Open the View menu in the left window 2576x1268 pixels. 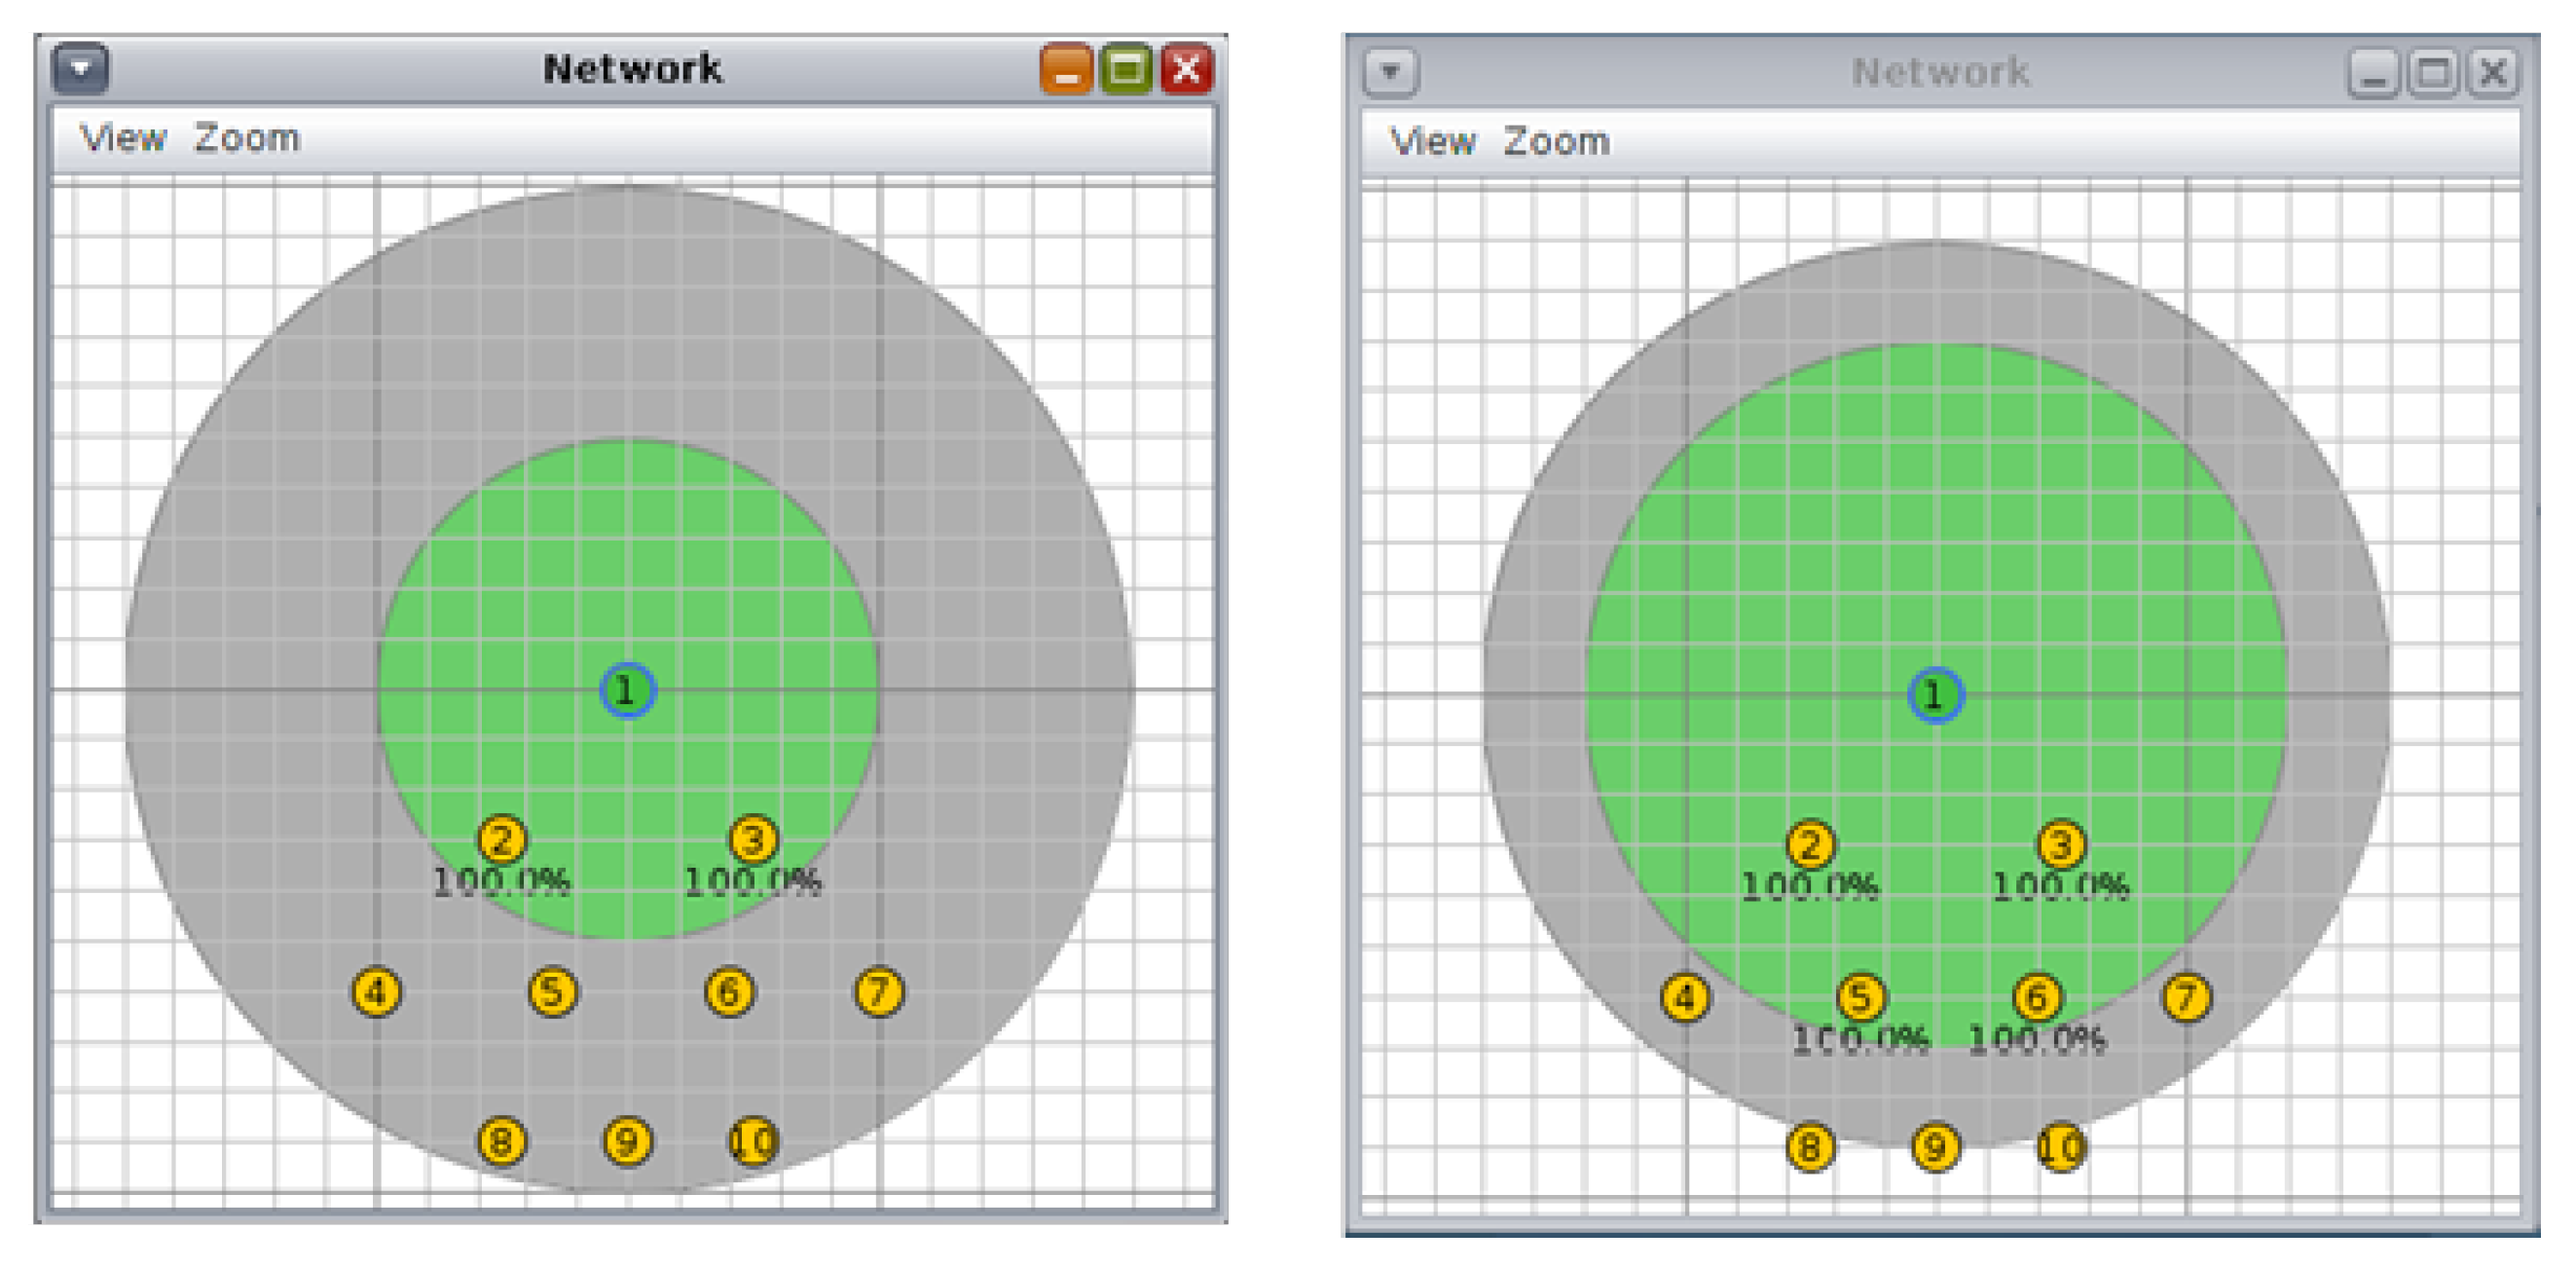pos(123,138)
